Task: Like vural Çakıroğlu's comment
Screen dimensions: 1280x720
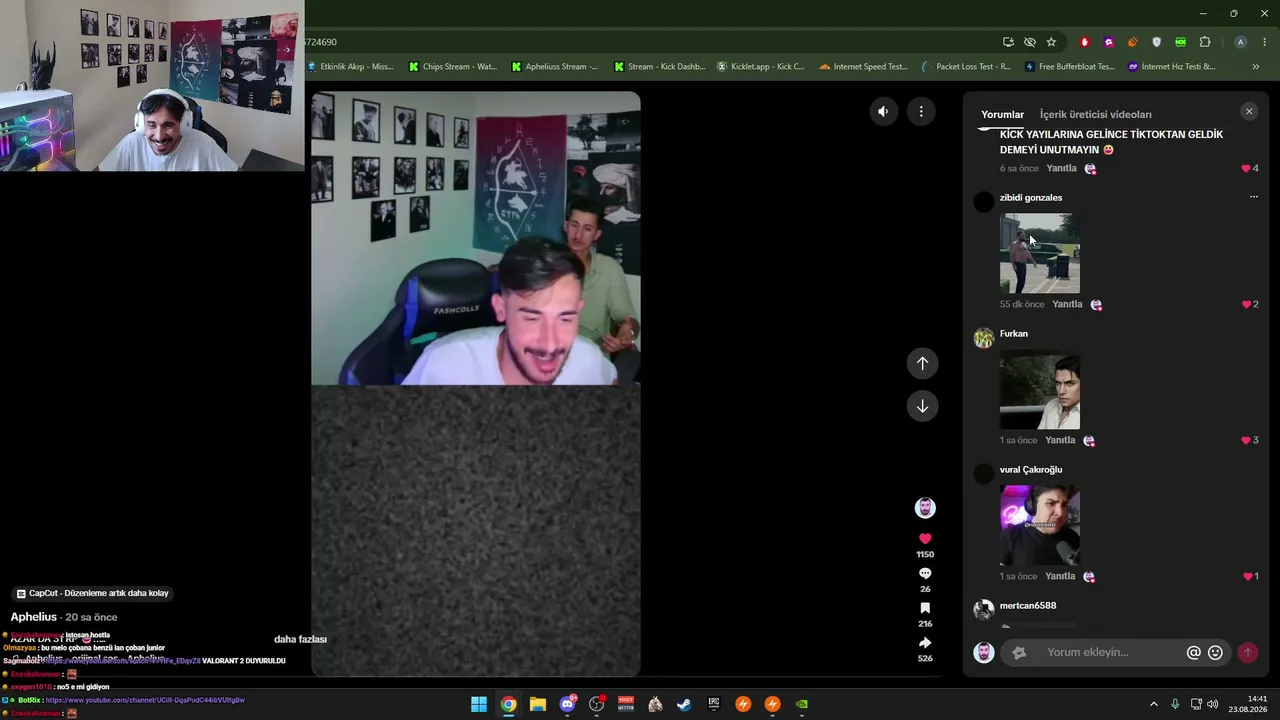Action: (x=1247, y=576)
